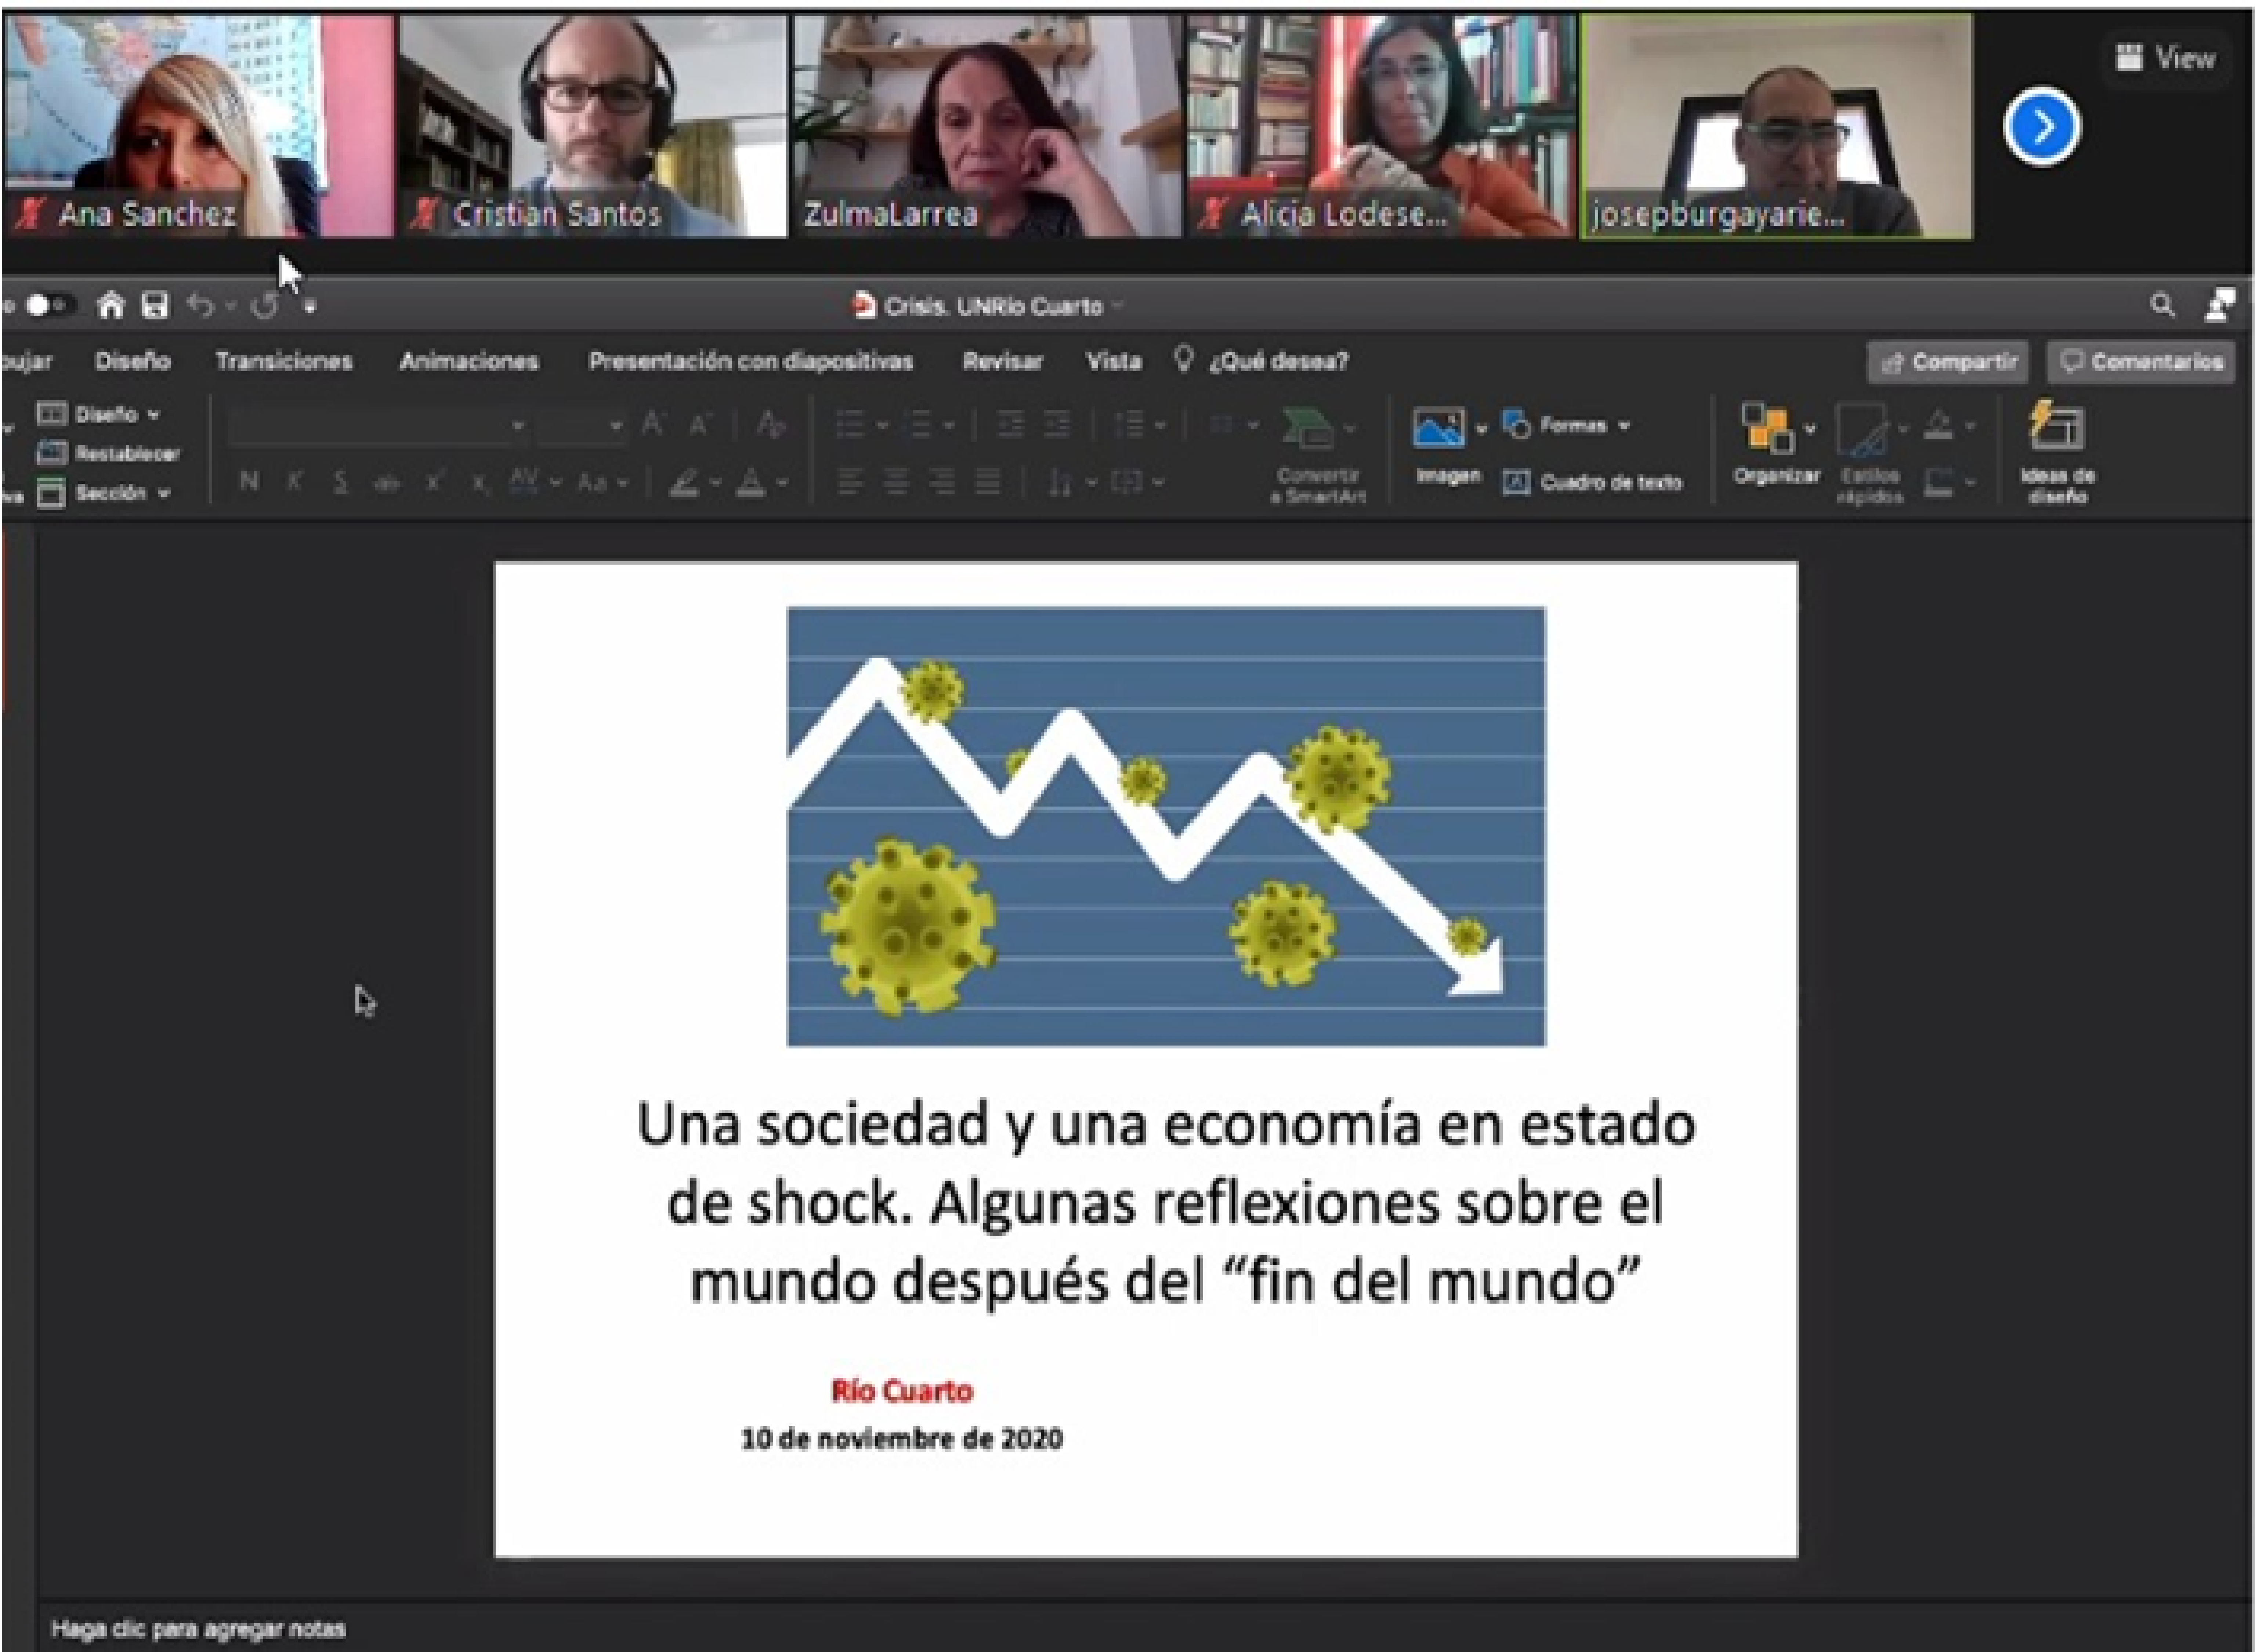The height and width of the screenshot is (1652, 2255).
Task: Toggle italic K formatting
Action: (294, 482)
